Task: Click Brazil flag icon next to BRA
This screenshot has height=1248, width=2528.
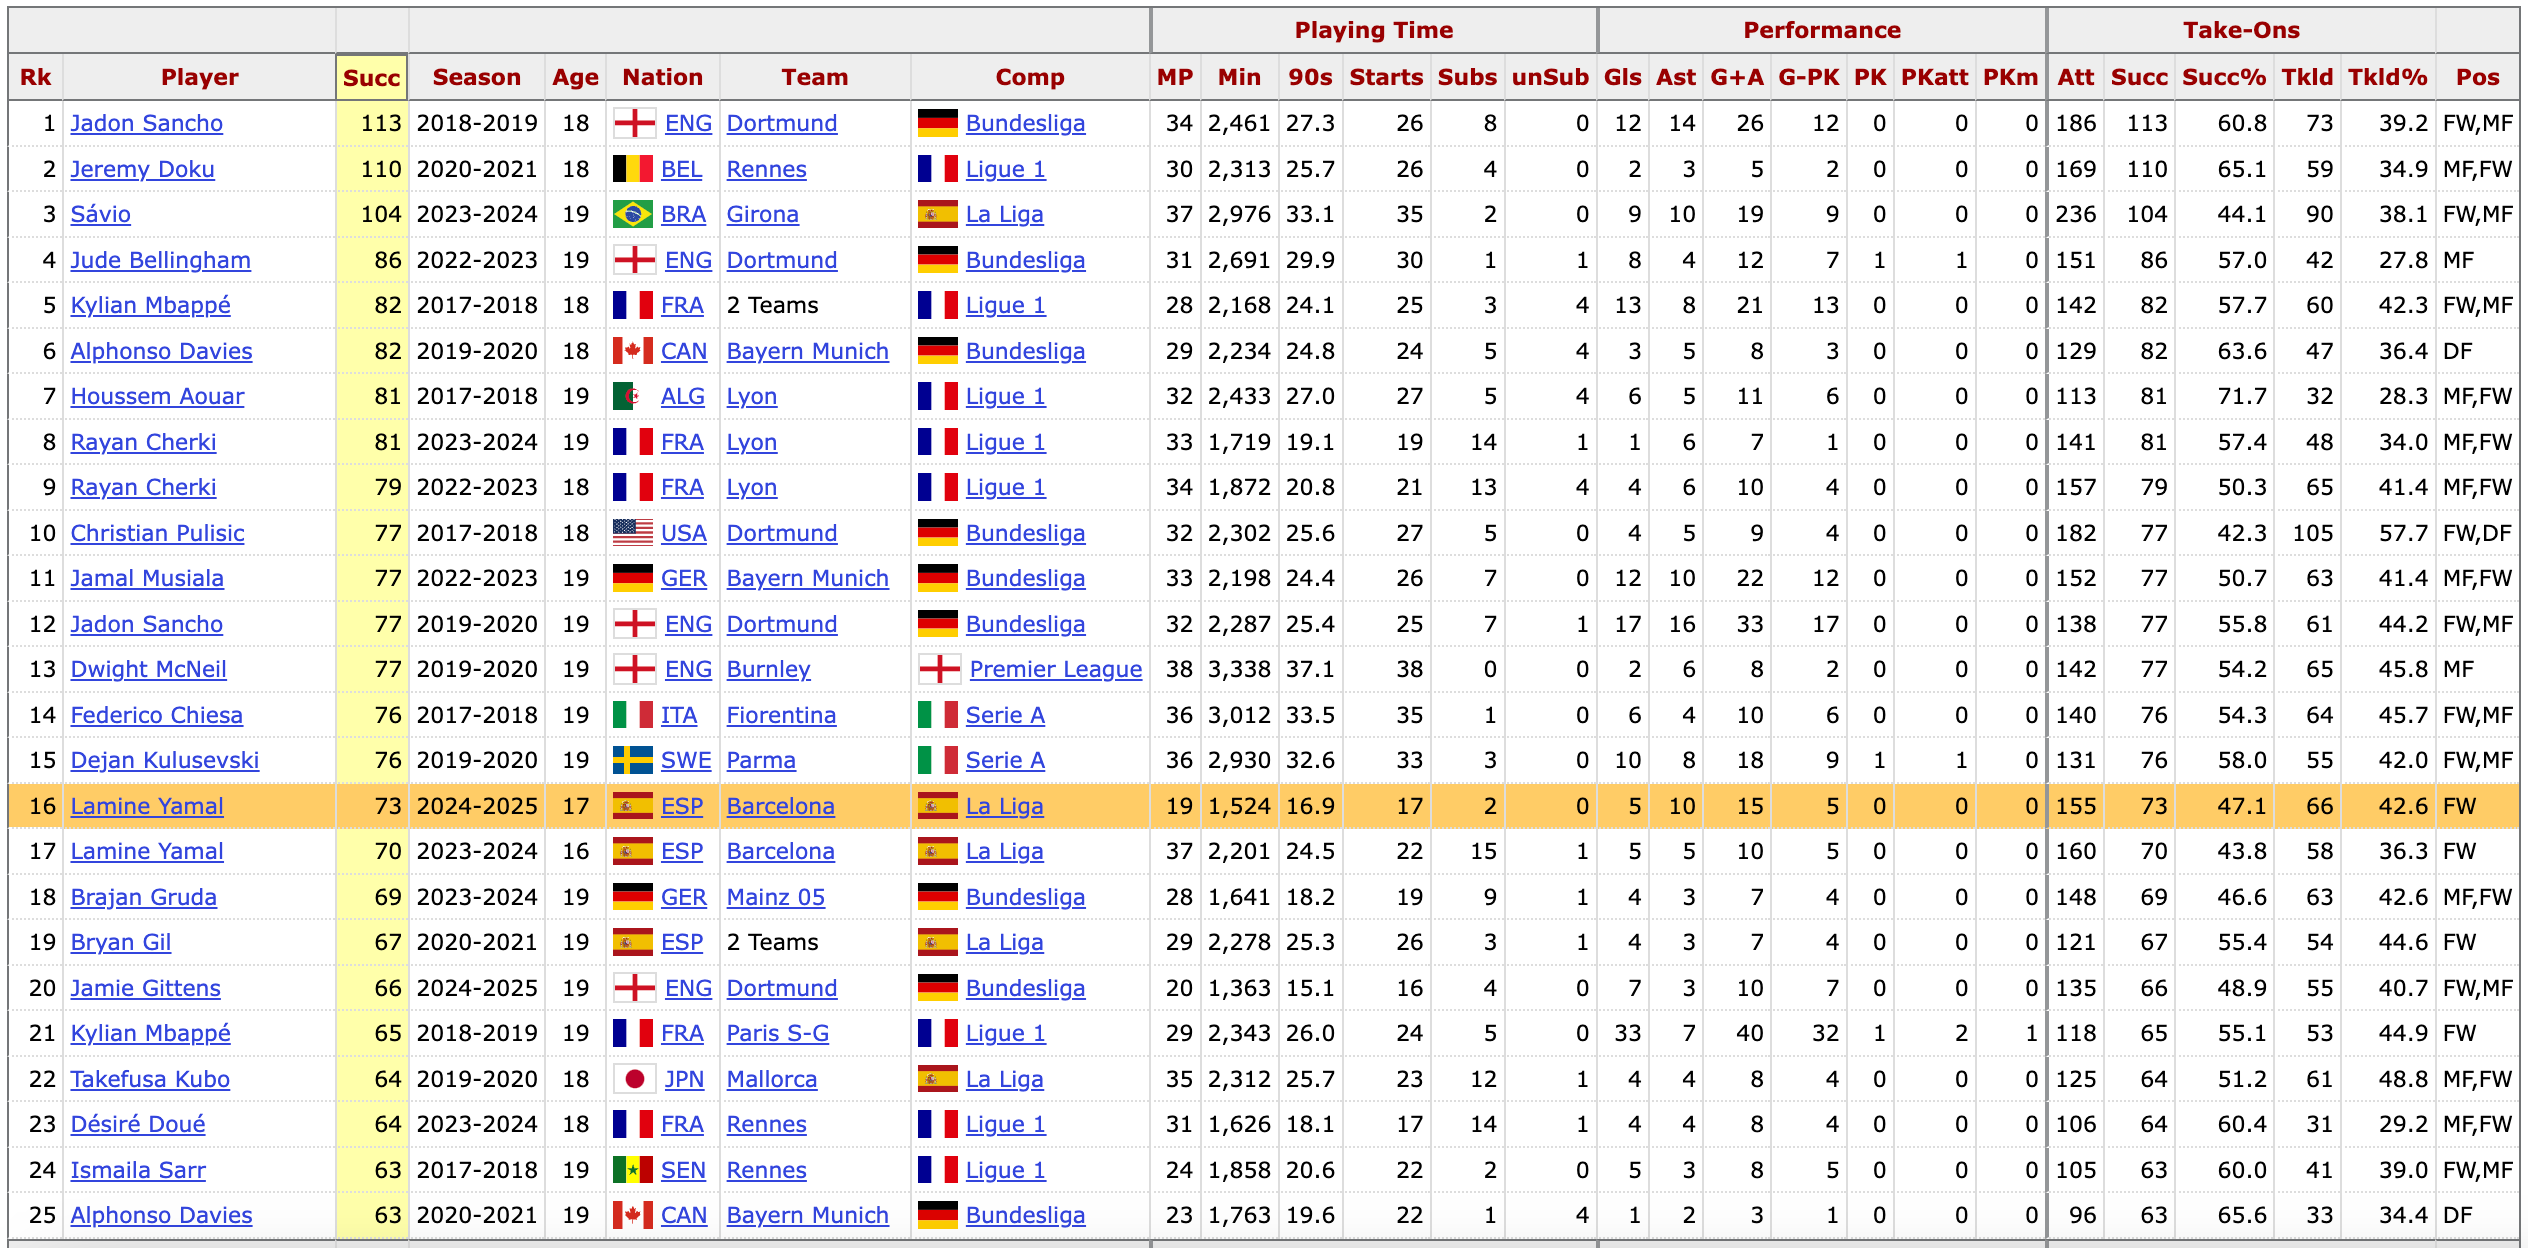Action: point(632,214)
